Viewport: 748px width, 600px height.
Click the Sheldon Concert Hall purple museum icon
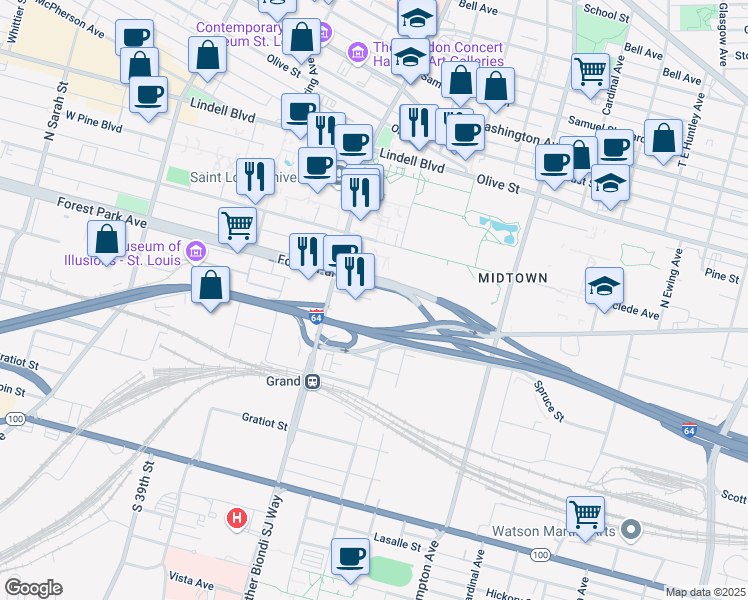[358, 52]
